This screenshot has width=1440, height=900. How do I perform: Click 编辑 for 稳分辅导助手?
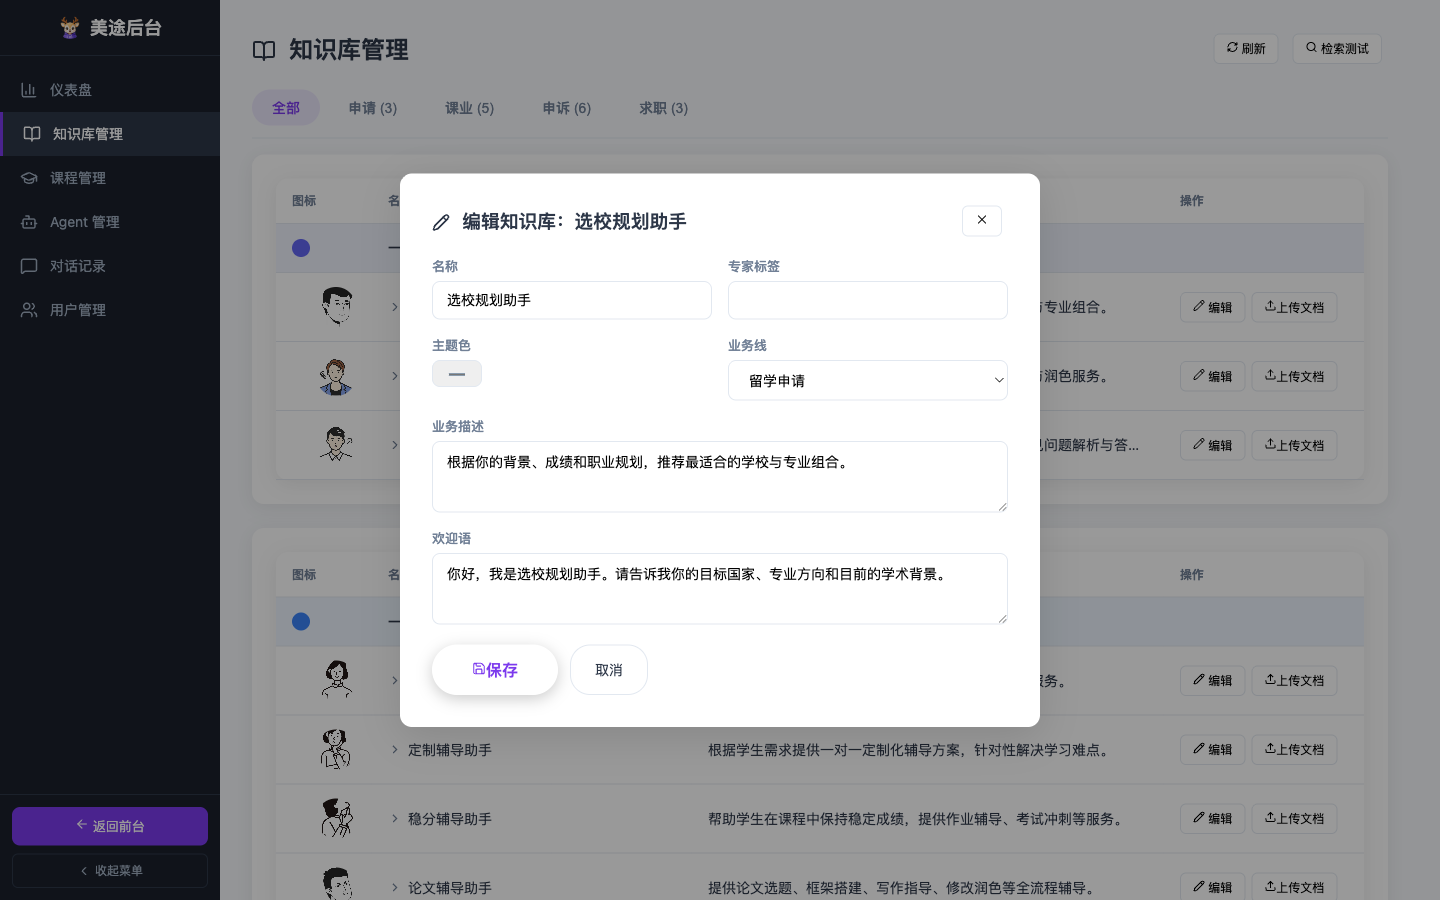tap(1213, 818)
